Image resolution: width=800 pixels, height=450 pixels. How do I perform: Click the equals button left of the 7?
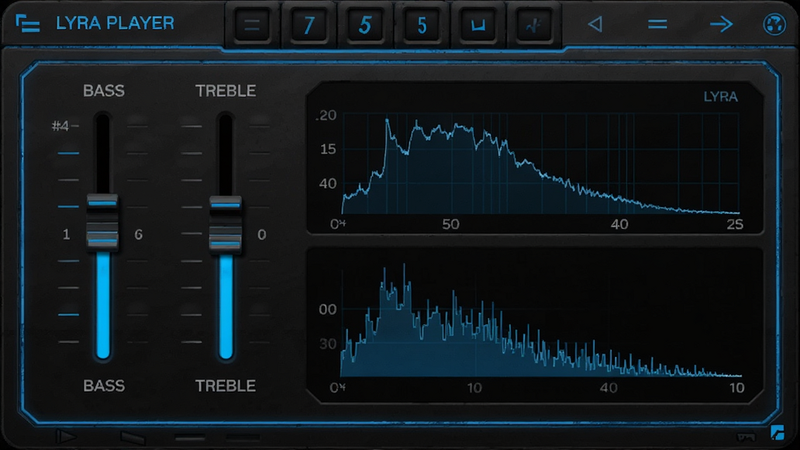coord(252,24)
